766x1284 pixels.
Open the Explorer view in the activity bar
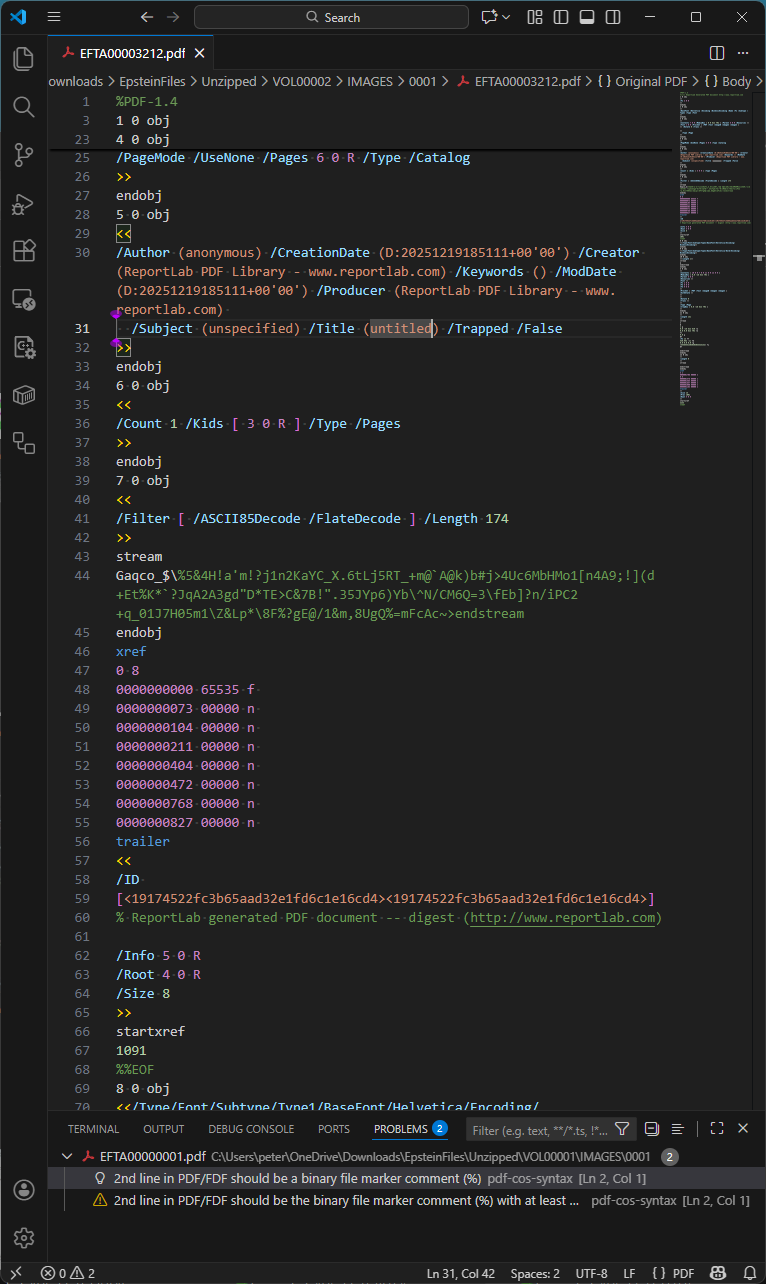[23, 58]
